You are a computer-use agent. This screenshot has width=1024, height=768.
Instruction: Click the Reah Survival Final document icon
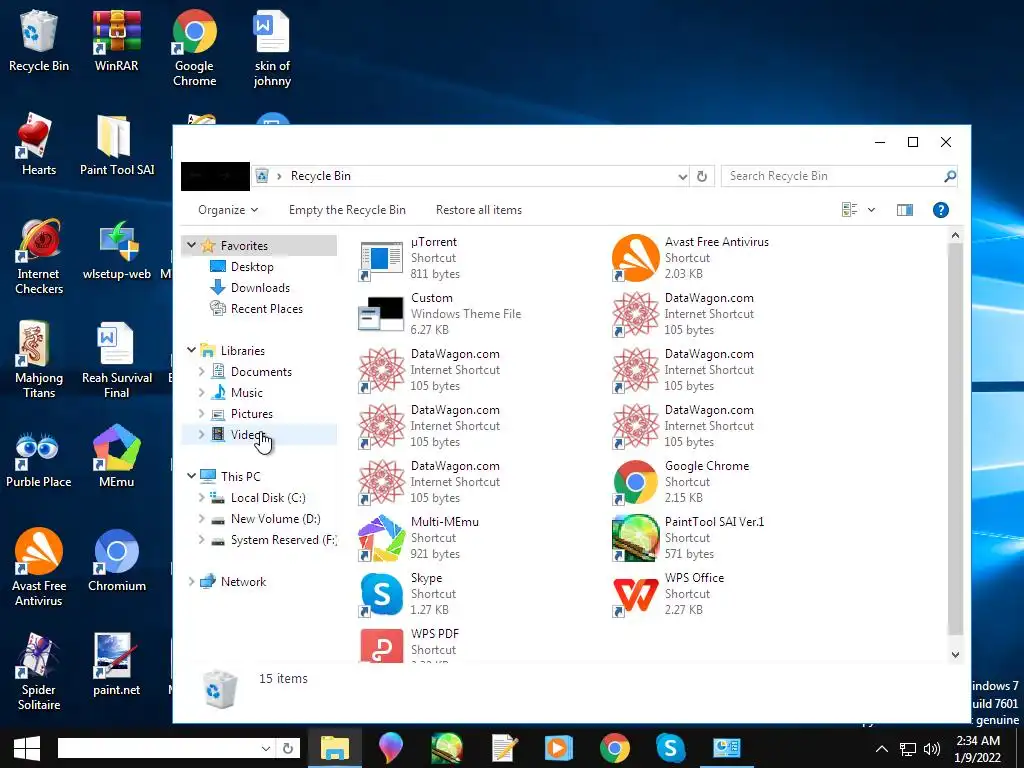click(x=116, y=360)
